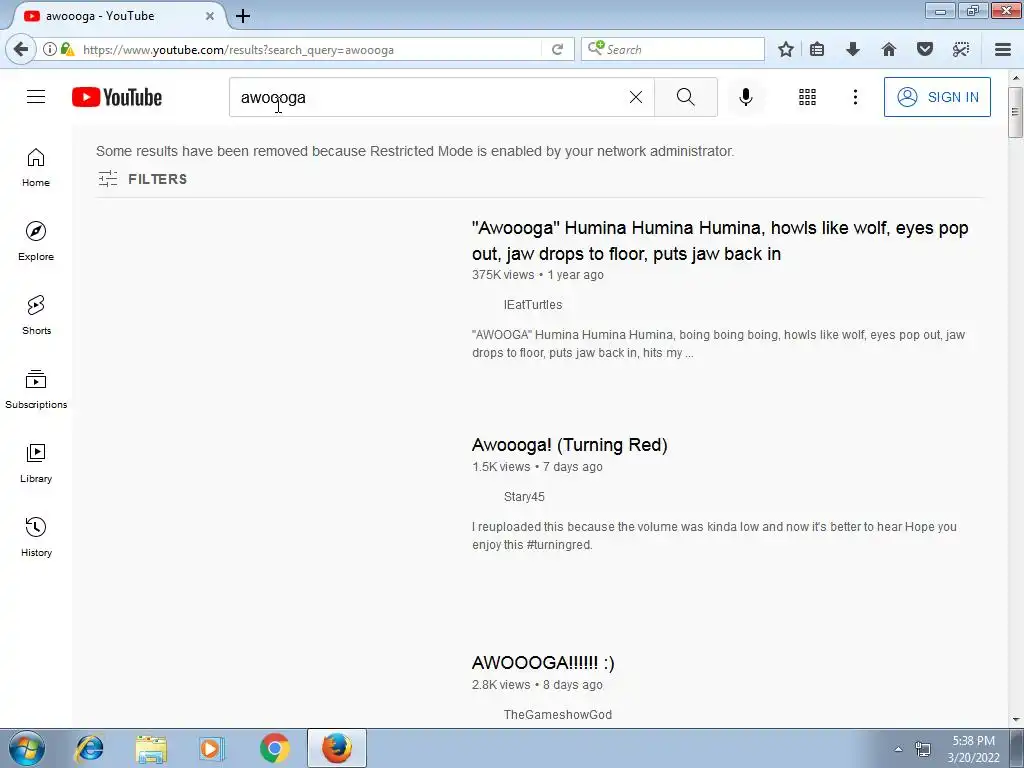
Task: Open the "Awoooga" Humina Humina video title
Action: coord(720,240)
